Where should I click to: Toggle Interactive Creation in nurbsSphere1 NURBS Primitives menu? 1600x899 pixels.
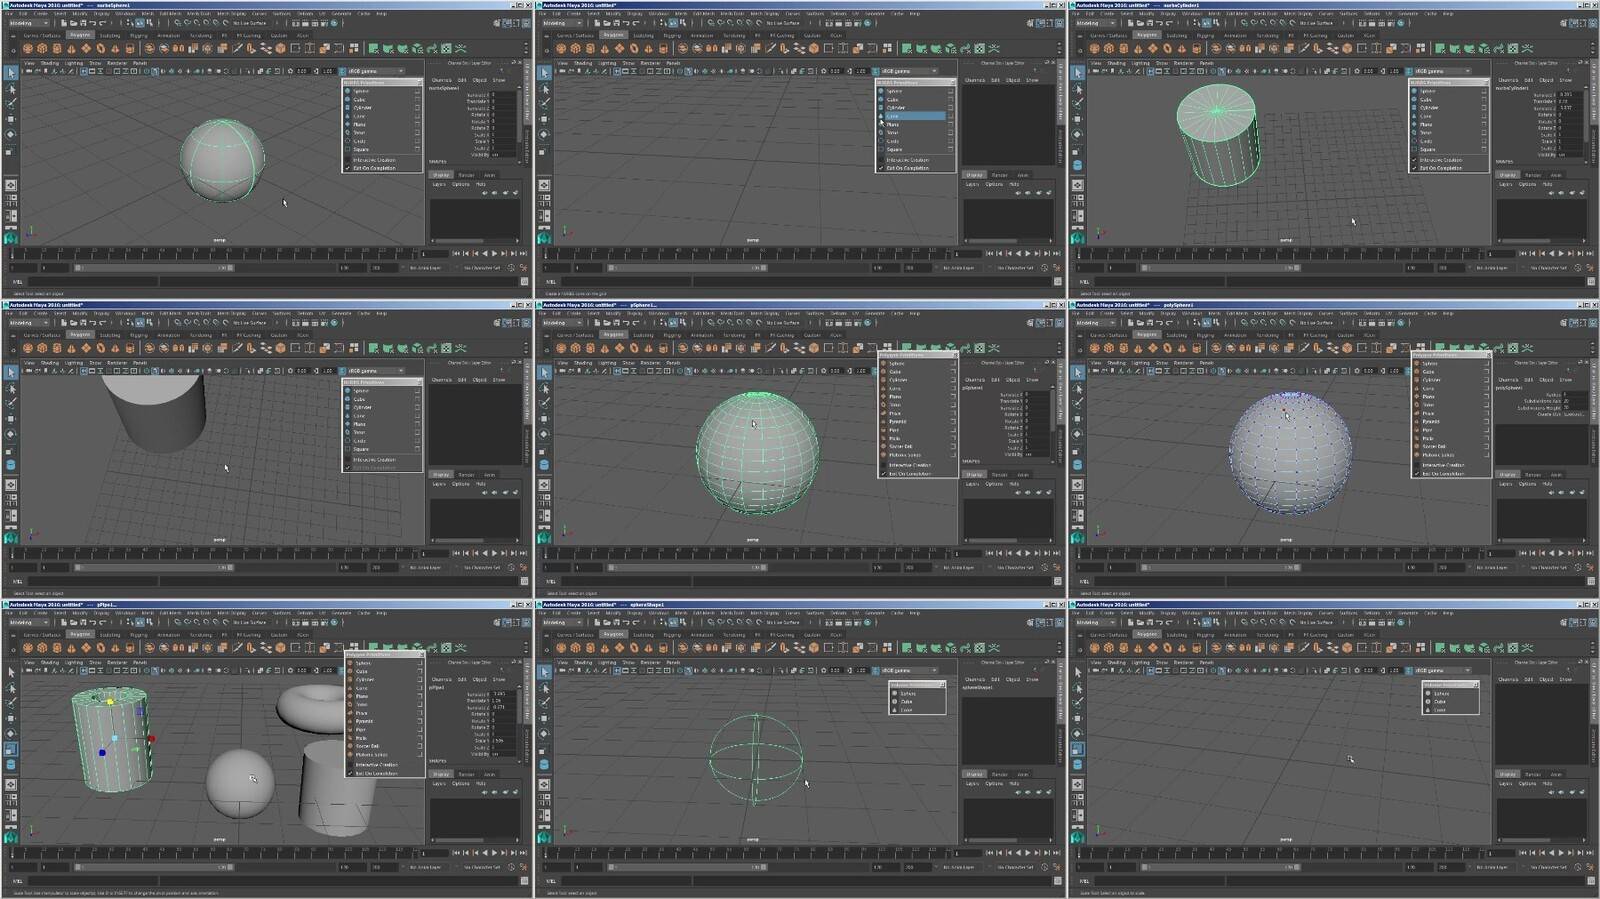tap(382, 160)
